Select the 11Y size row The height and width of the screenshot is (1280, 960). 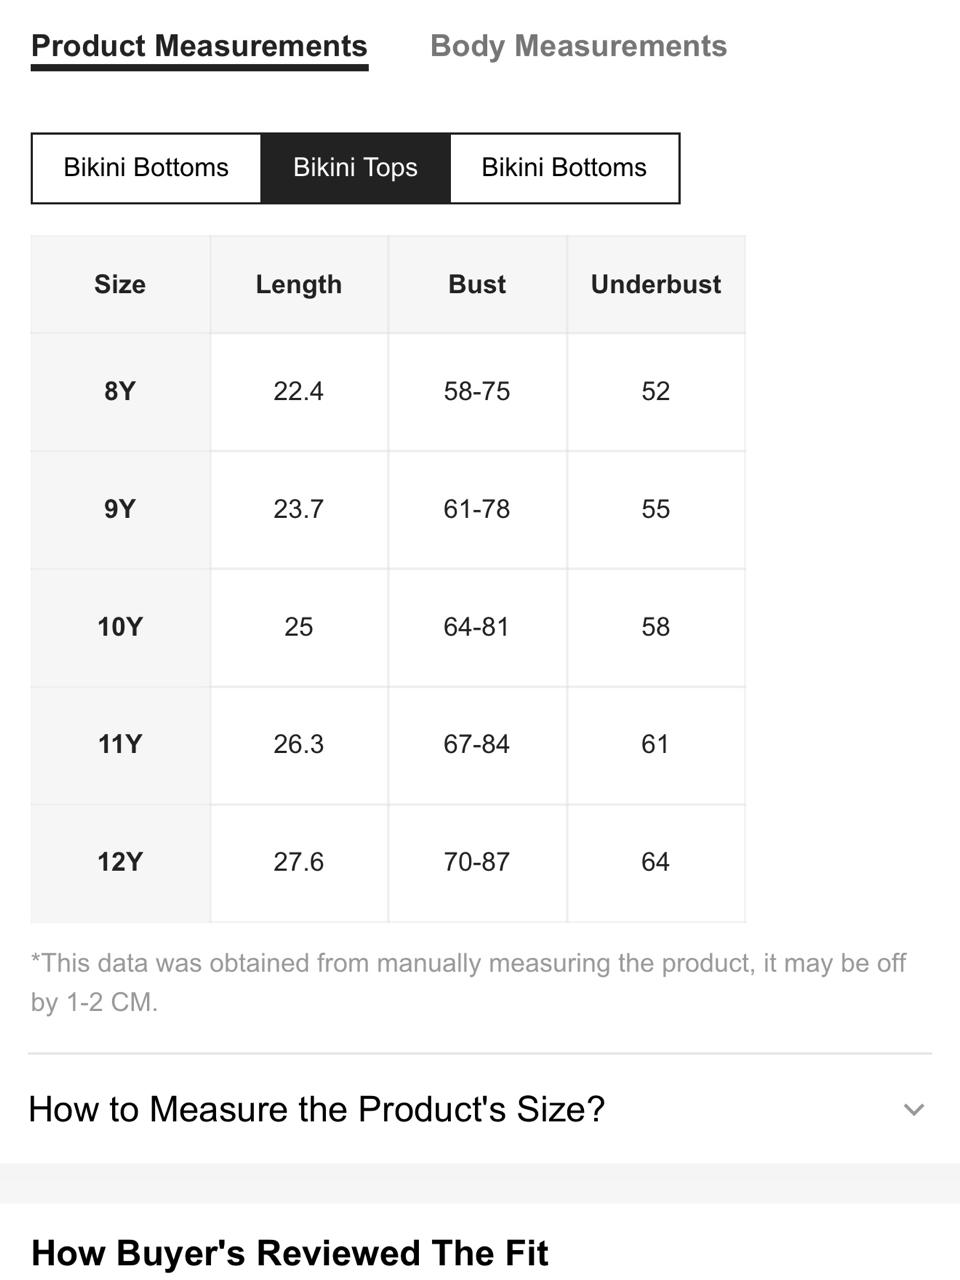(x=388, y=744)
